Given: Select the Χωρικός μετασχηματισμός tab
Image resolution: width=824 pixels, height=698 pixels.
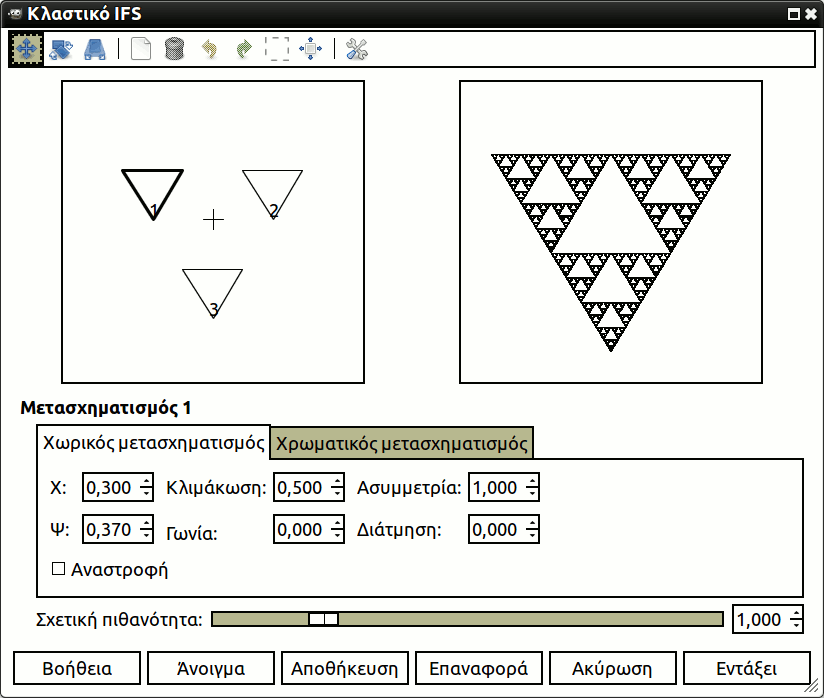Looking at the screenshot, I should point(153,442).
